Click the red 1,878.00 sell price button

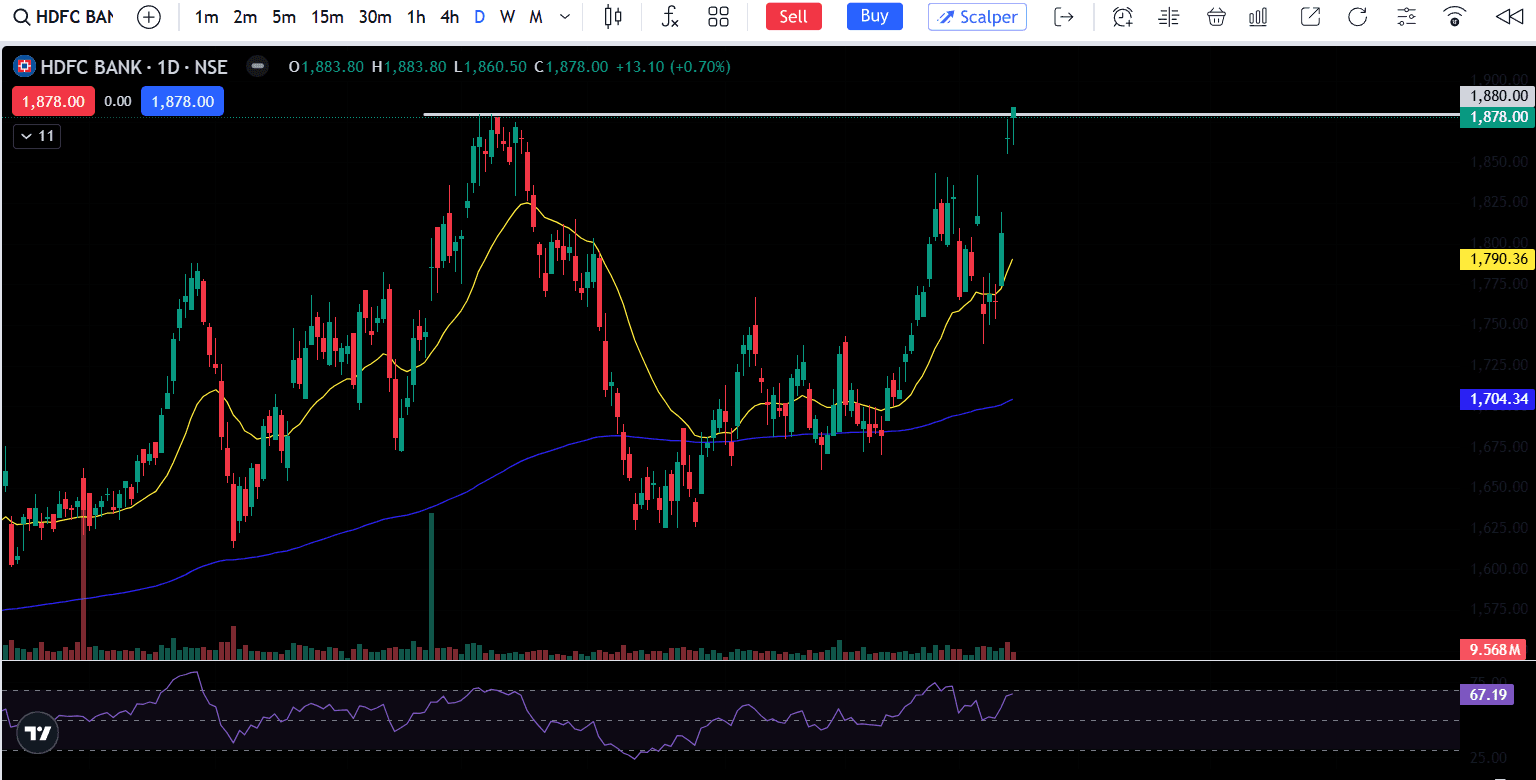(54, 101)
